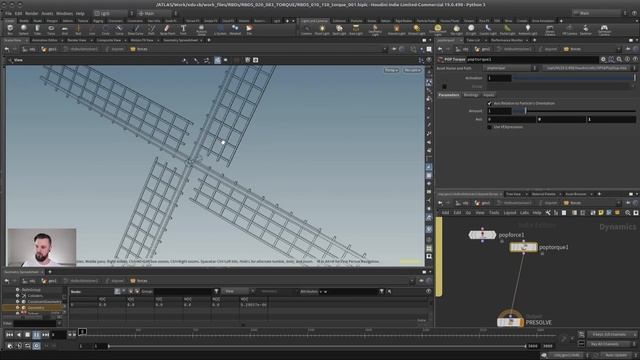
Task: Open the Tree View network tab
Action: (x=513, y=194)
